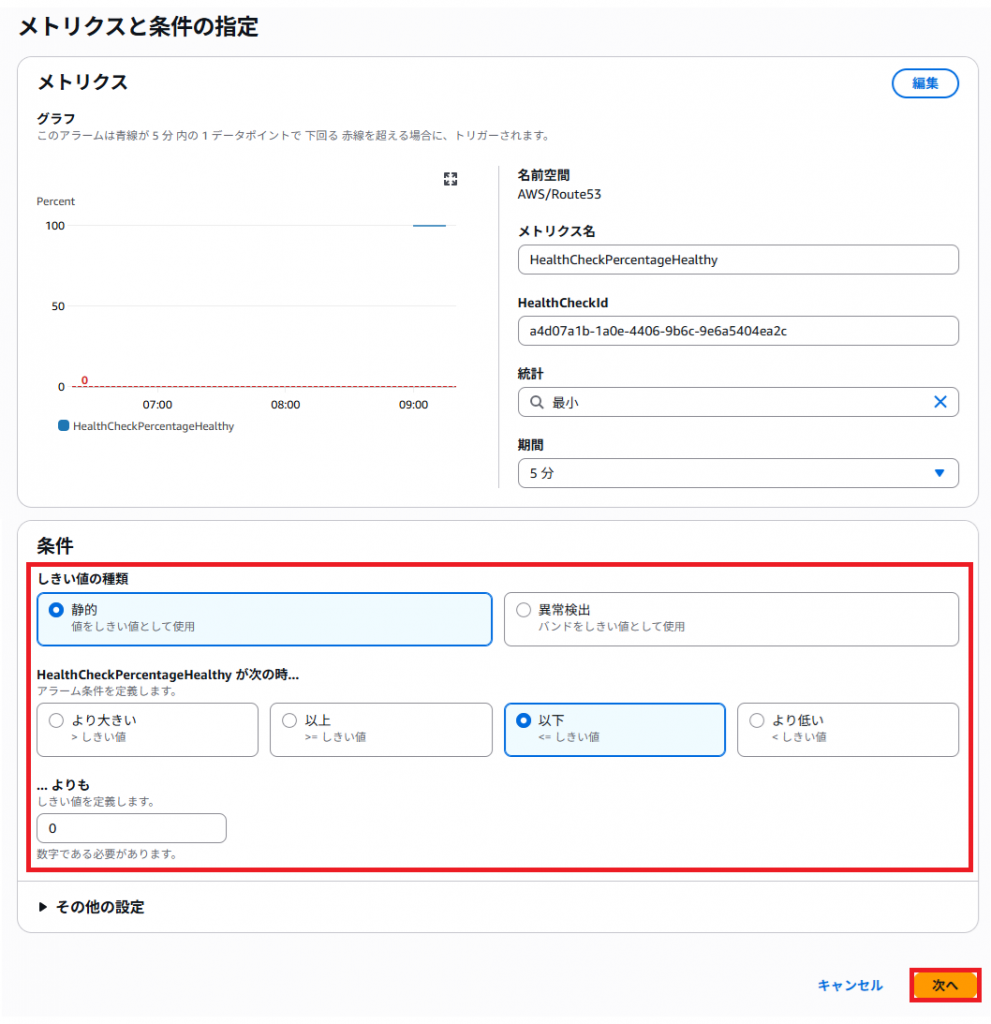Click the キャンセル link
Screen dimensions: 991x1024
(x=850, y=985)
